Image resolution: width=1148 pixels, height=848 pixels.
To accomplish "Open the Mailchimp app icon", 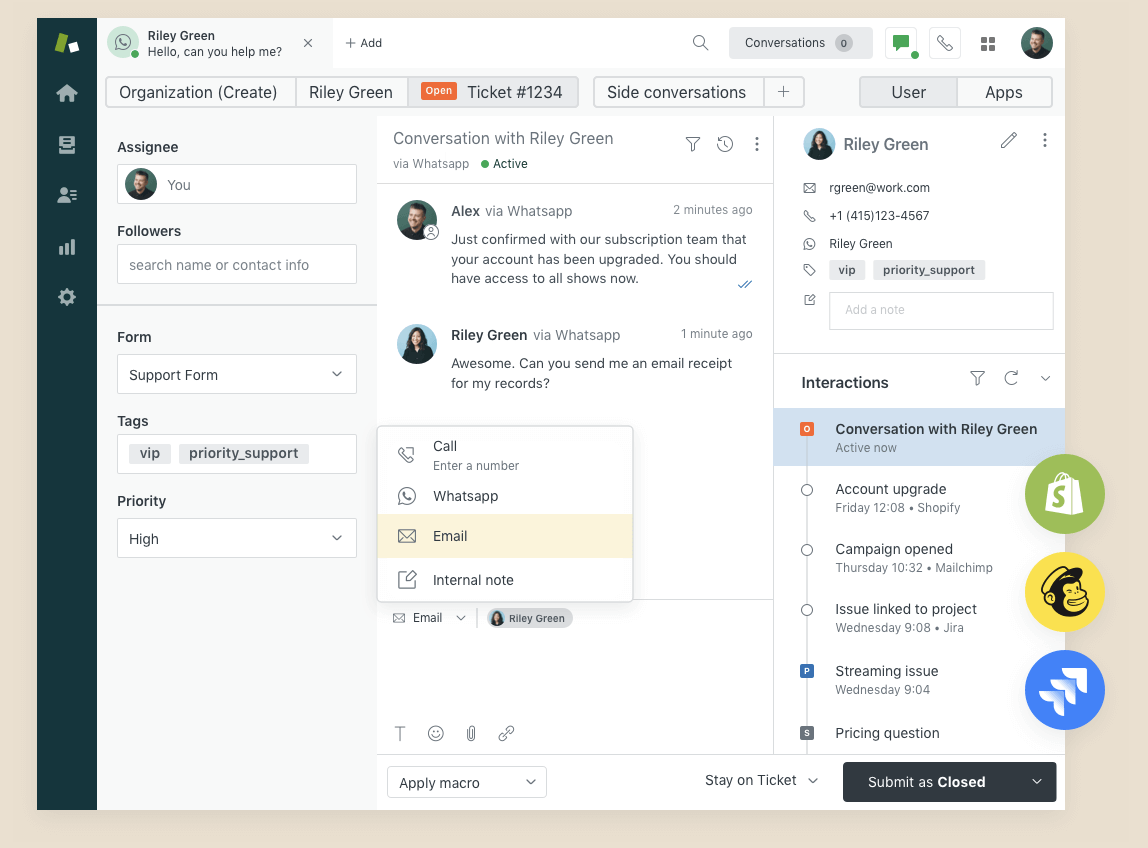I will (x=1064, y=592).
